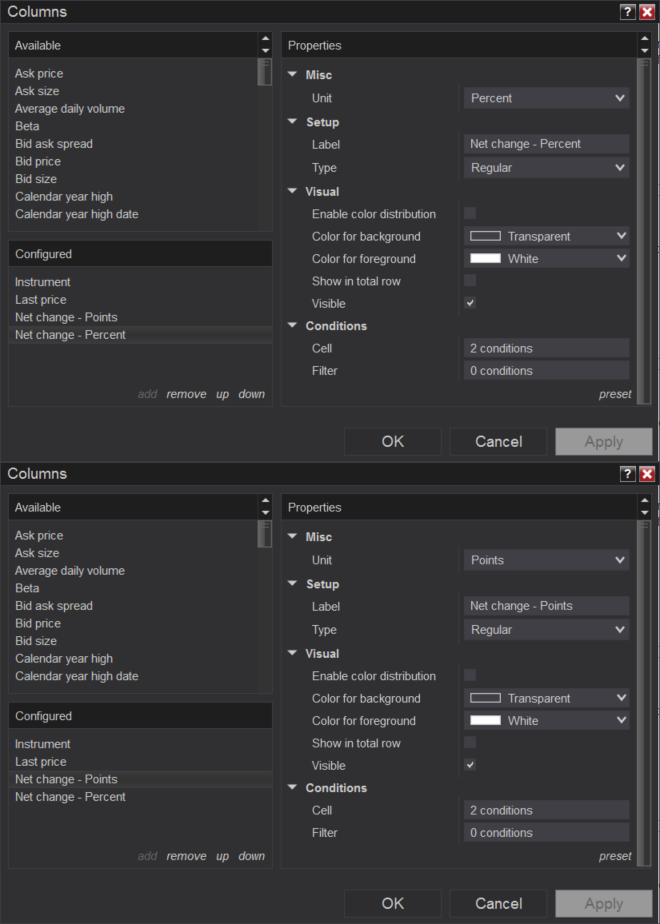This screenshot has width=660, height=924.
Task: Click the down arrow in the lower dialog's Properties header
Action: 645,513
